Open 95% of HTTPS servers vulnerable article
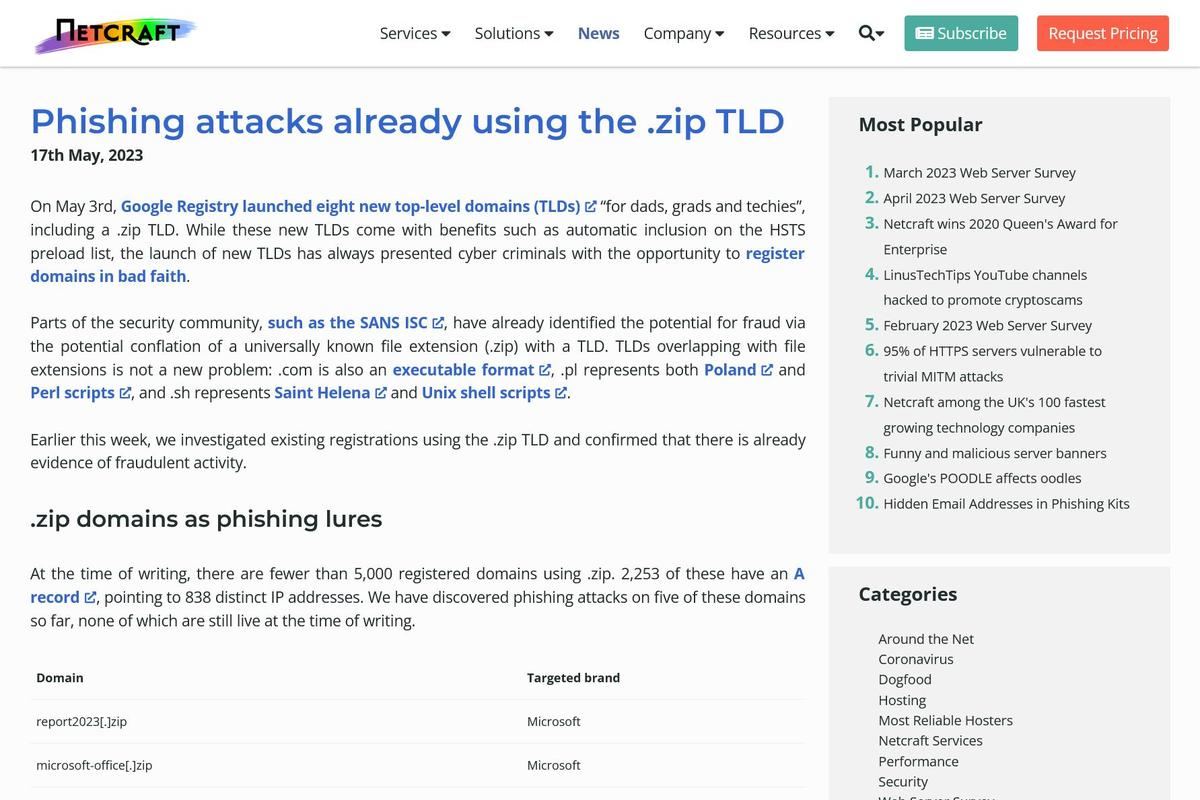 [x=992, y=363]
